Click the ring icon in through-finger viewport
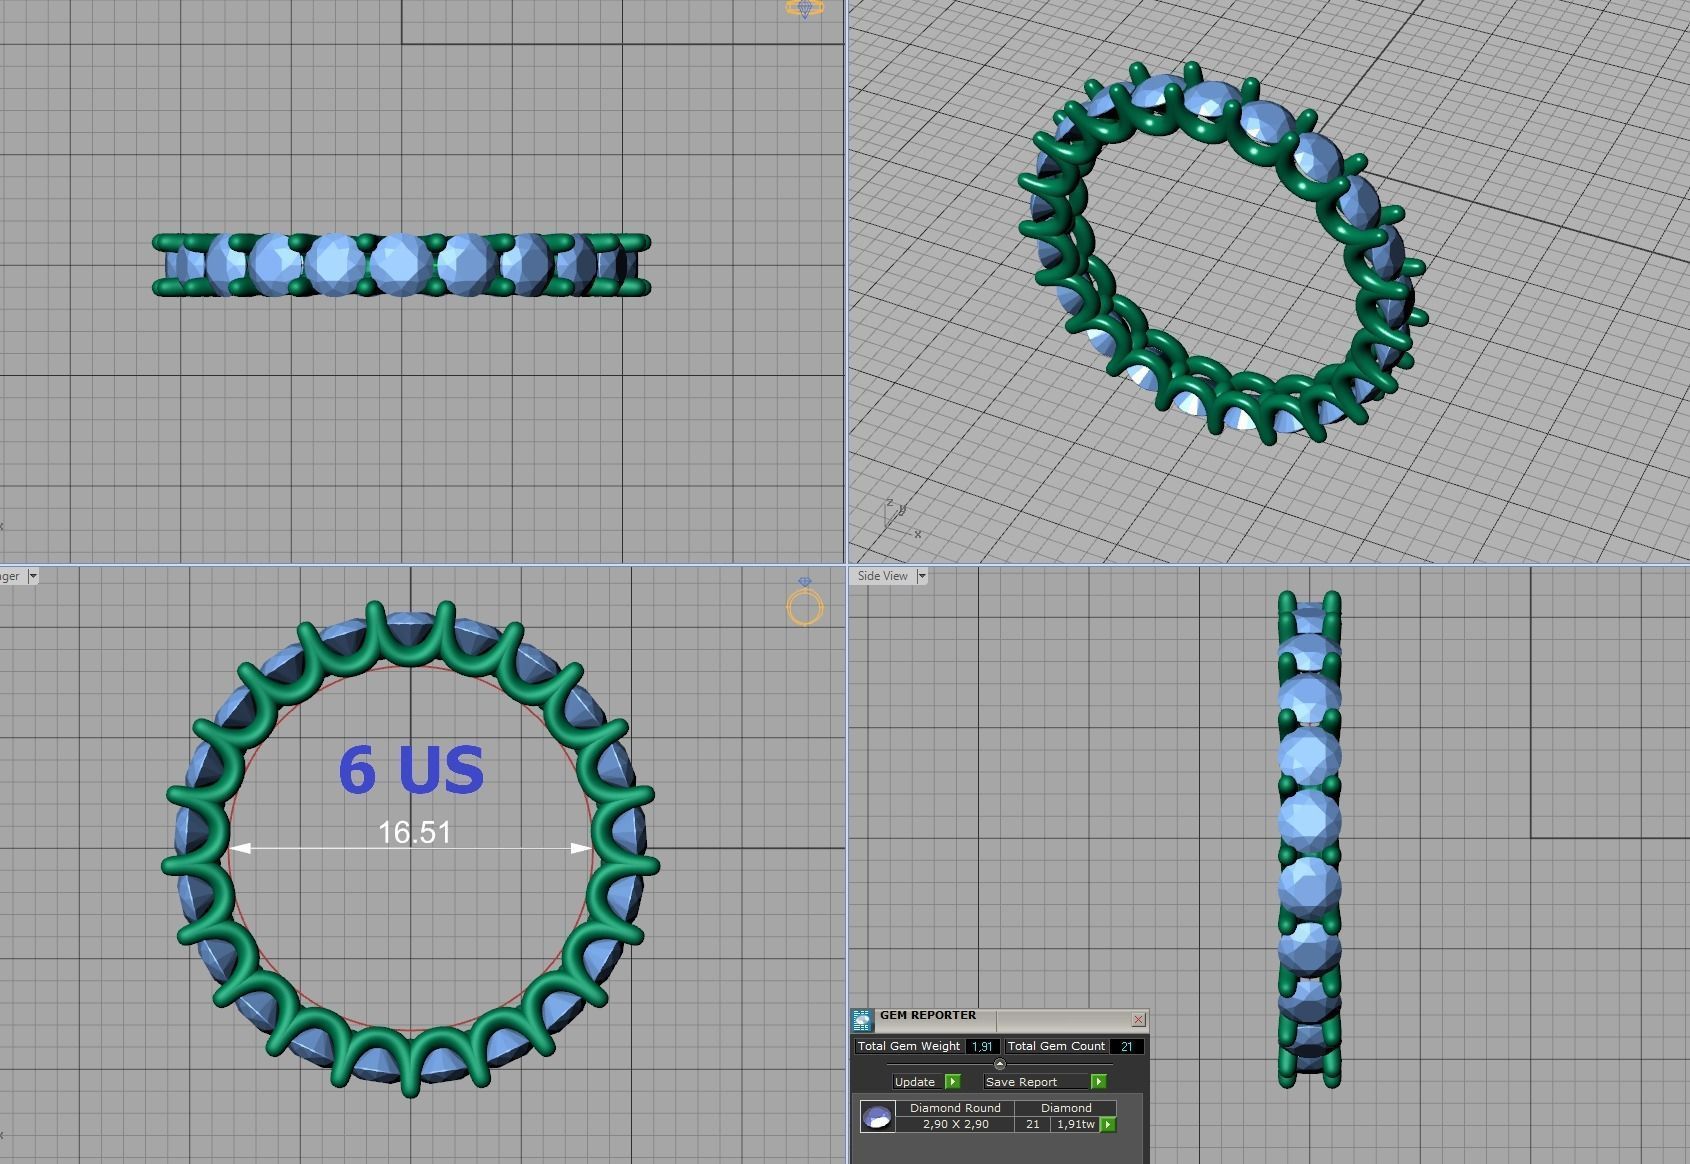Viewport: 1690px width, 1164px height. click(805, 602)
